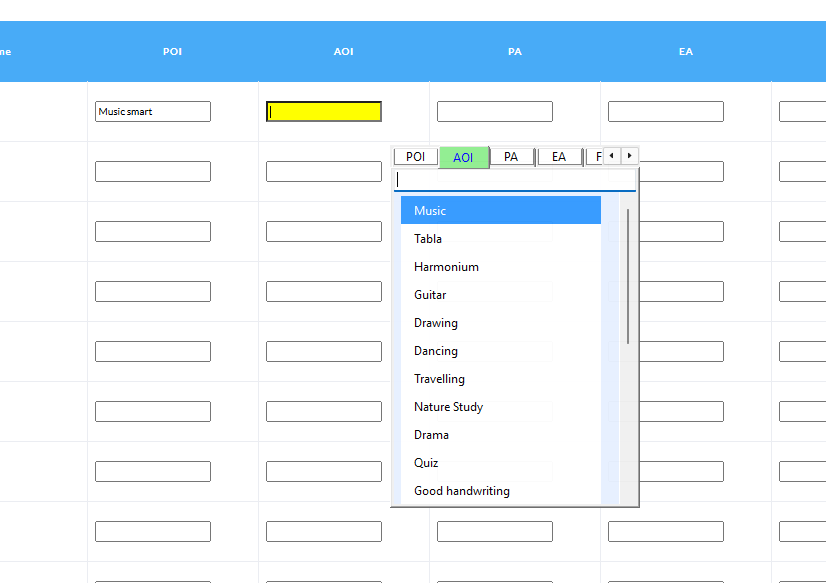Open the EA tab in the popup
This screenshot has height=583, width=826.
pos(559,156)
